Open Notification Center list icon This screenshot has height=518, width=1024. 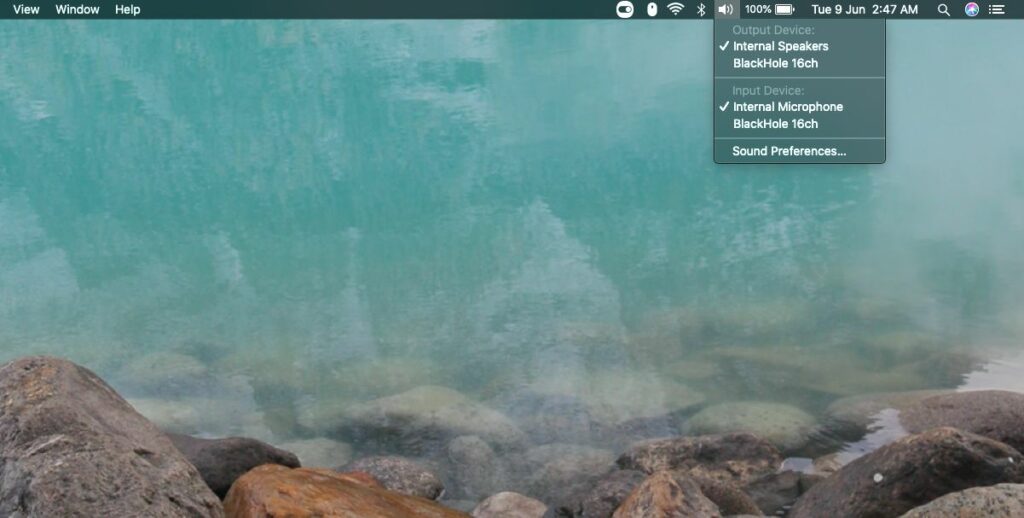click(997, 9)
